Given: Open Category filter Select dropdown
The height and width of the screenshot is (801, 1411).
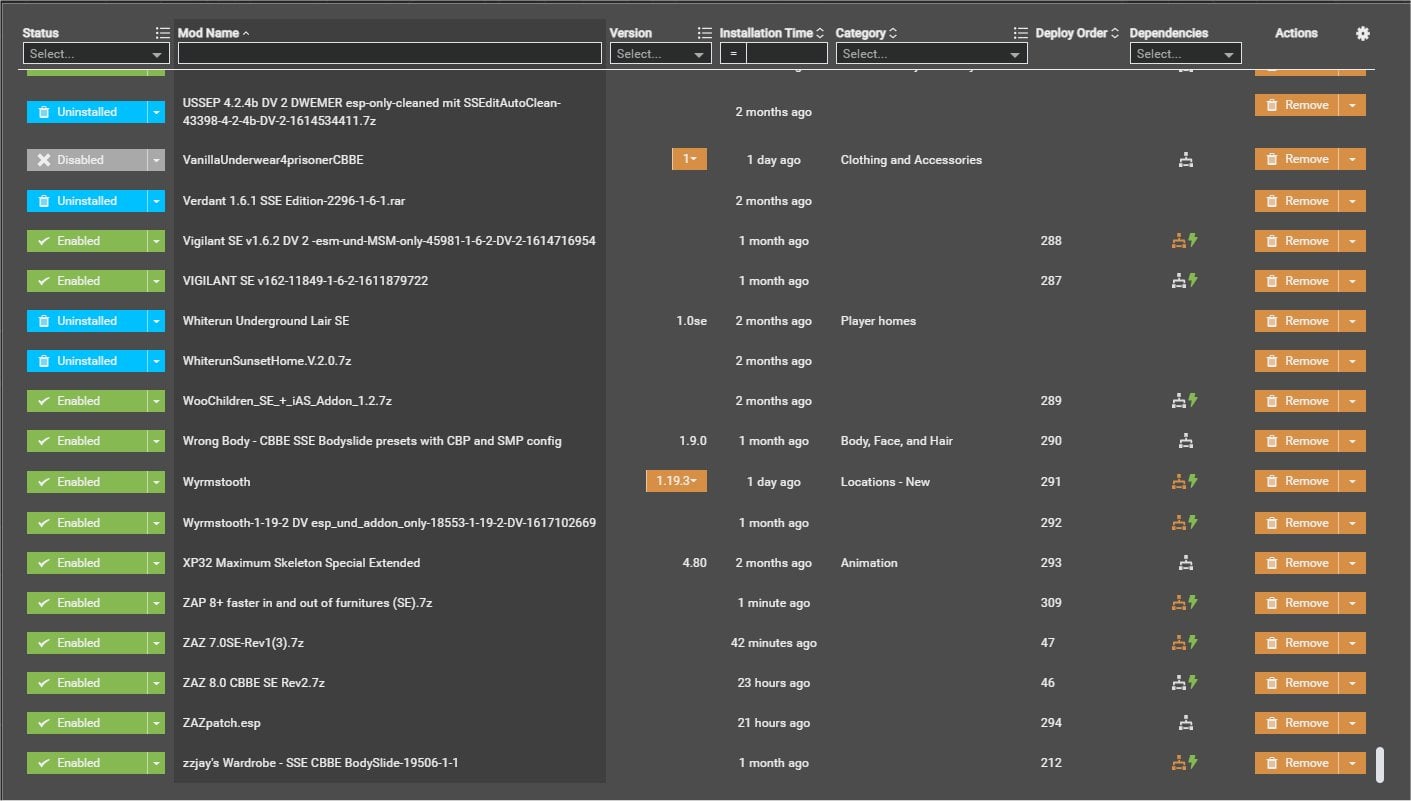Looking at the screenshot, I should click(x=931, y=54).
